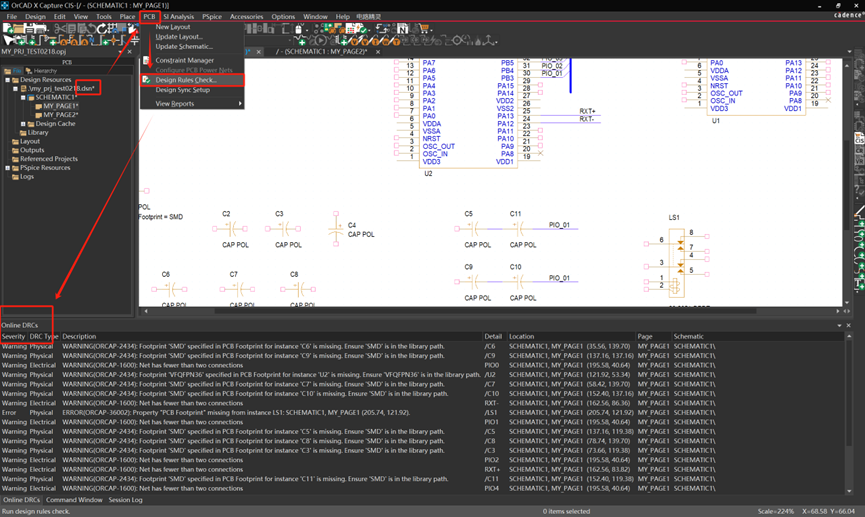Switch to the SCHEMATIC1 : MY_PAGE2 tab
865x517 pixels.
coord(322,51)
